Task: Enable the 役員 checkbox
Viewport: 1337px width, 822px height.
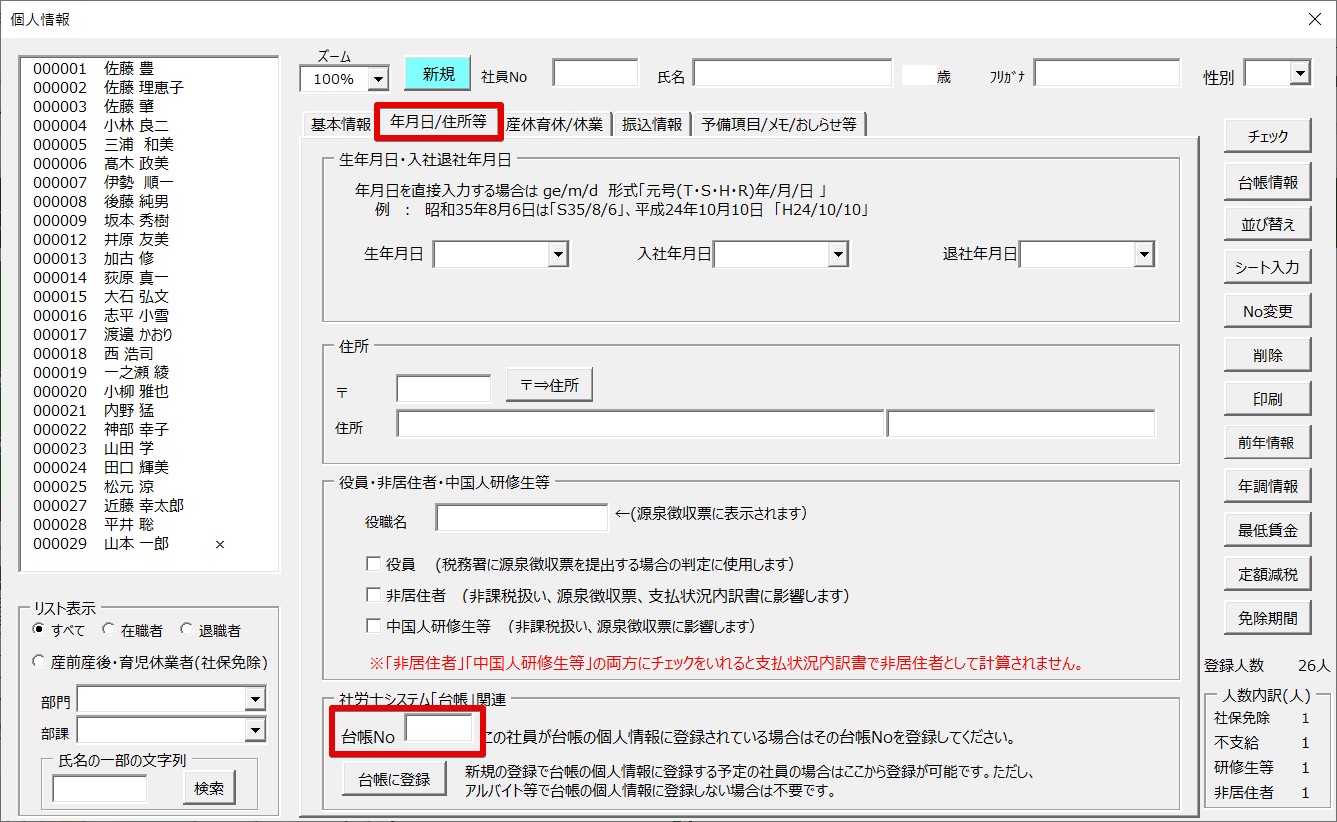Action: (374, 564)
